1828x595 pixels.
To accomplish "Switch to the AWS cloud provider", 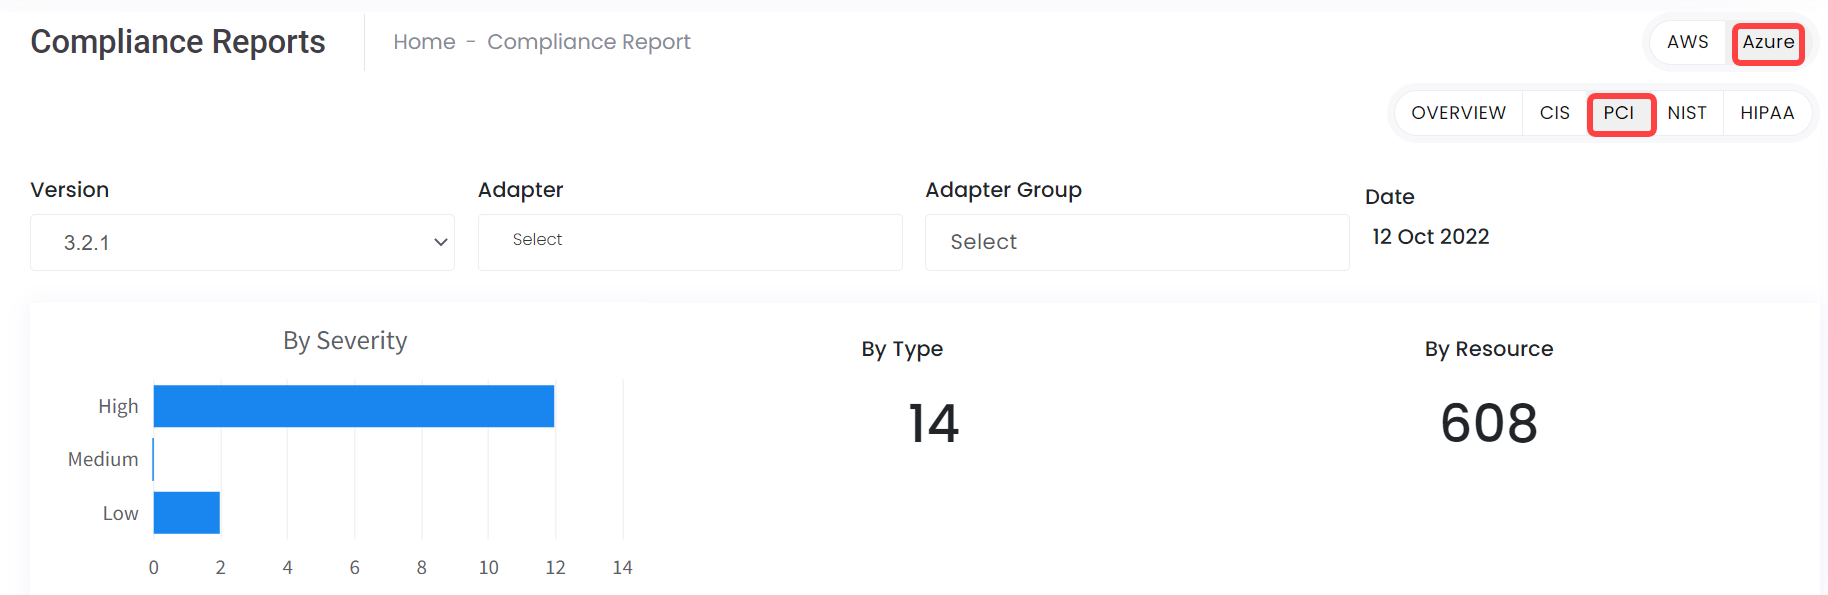I will 1687,42.
